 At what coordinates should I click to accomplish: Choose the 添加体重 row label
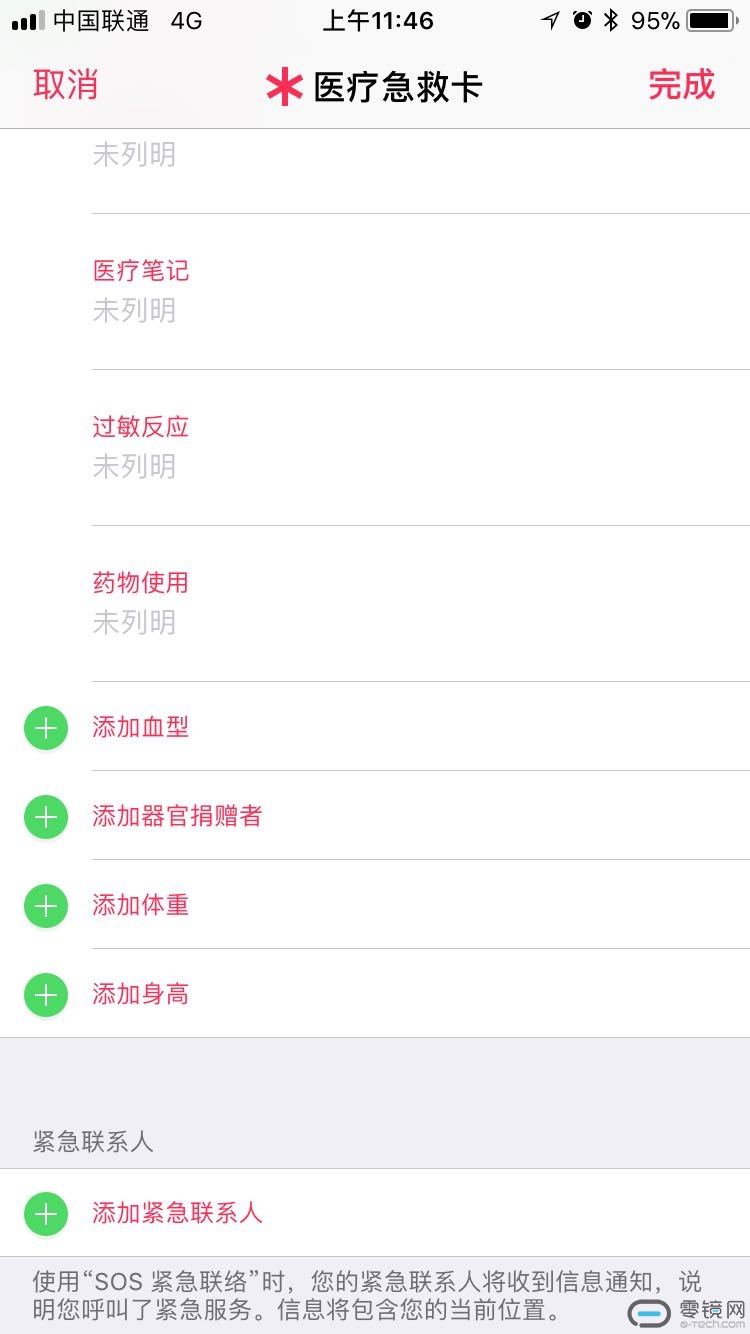tap(141, 906)
